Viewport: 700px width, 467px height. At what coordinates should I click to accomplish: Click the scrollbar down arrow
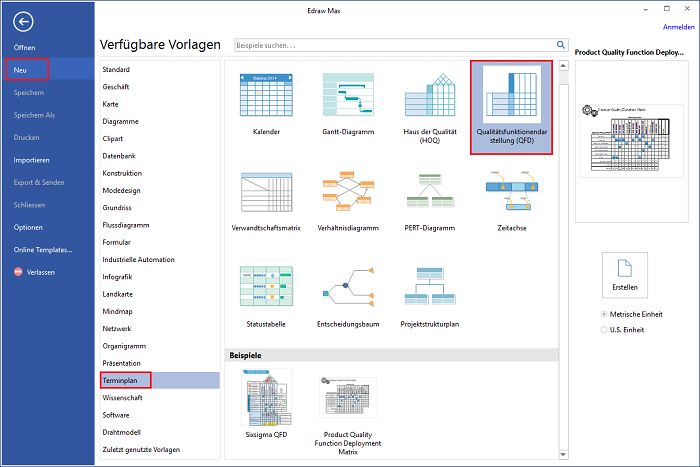tap(563, 454)
